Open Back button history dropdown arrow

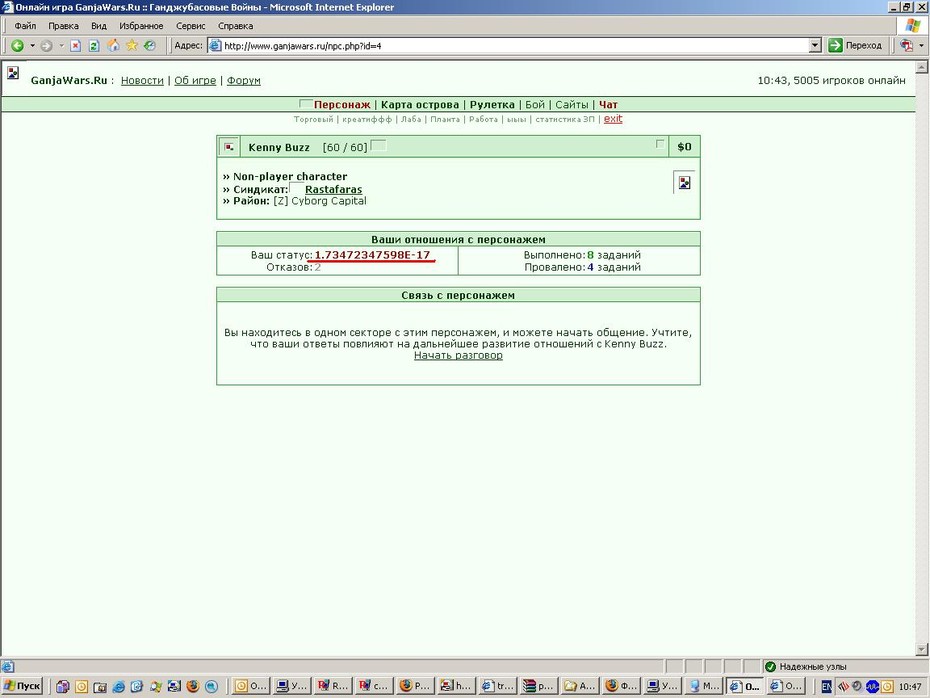(x=32, y=46)
